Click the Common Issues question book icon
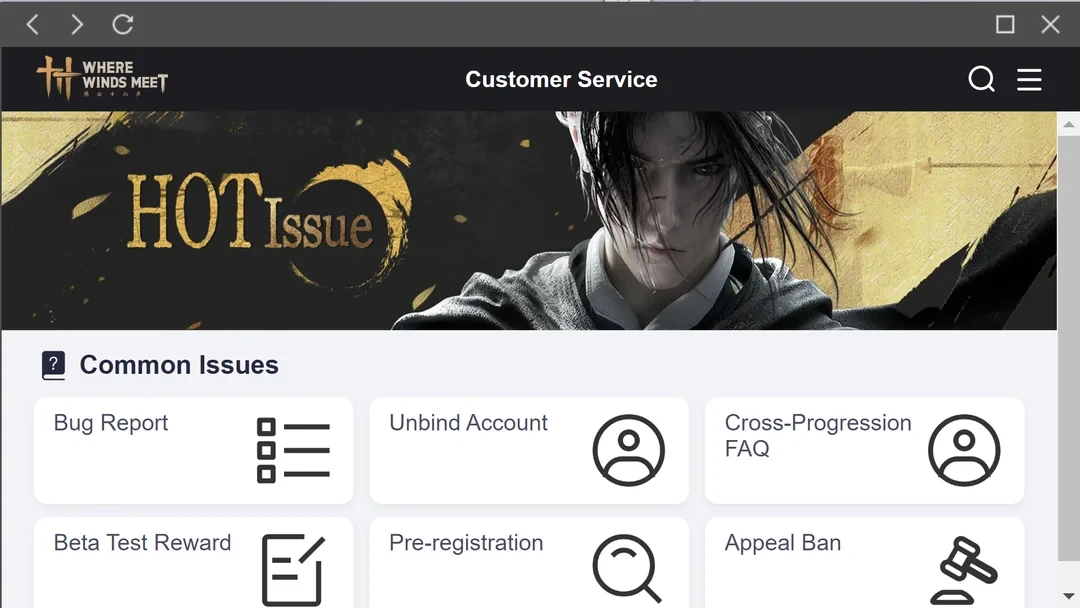Image resolution: width=1080 pixels, height=608 pixels. (53, 365)
